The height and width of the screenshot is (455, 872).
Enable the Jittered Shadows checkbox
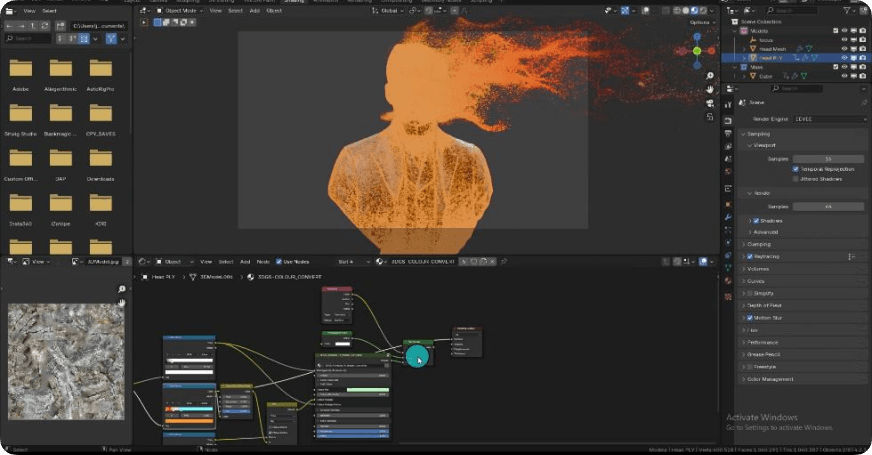pos(795,178)
